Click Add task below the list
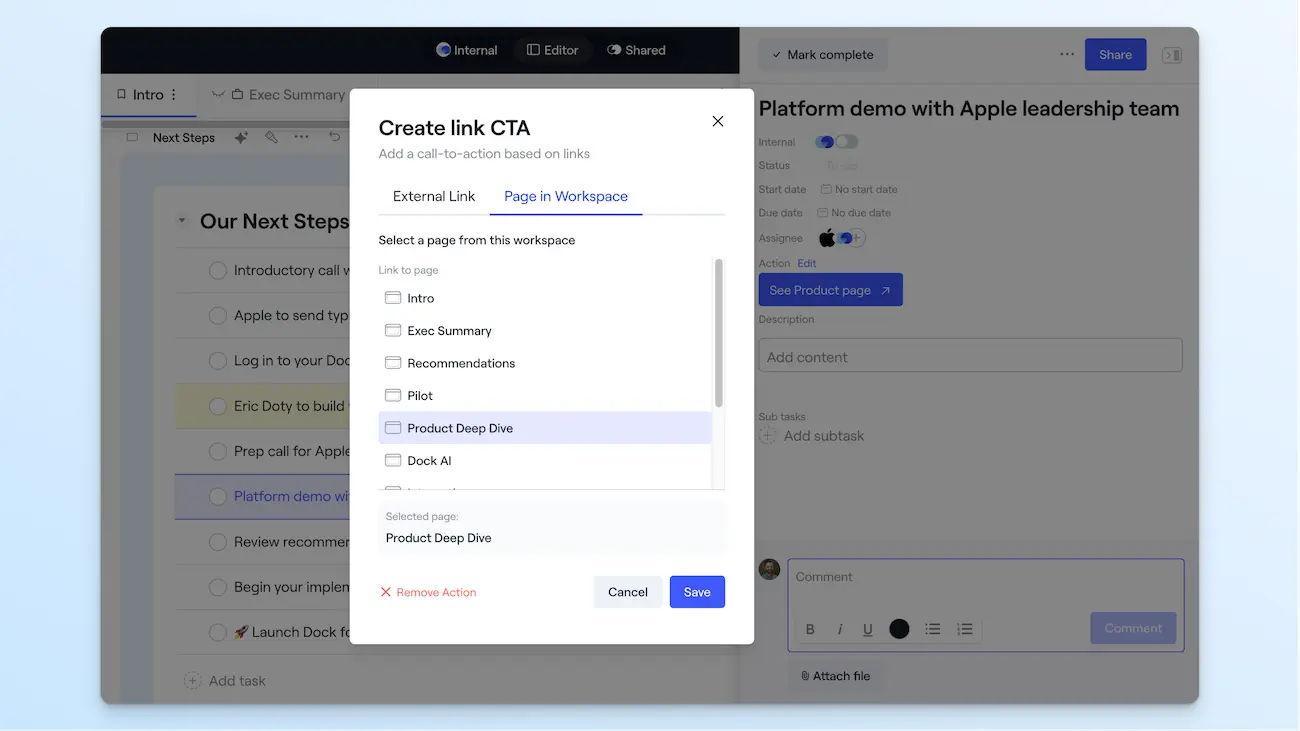 225,681
